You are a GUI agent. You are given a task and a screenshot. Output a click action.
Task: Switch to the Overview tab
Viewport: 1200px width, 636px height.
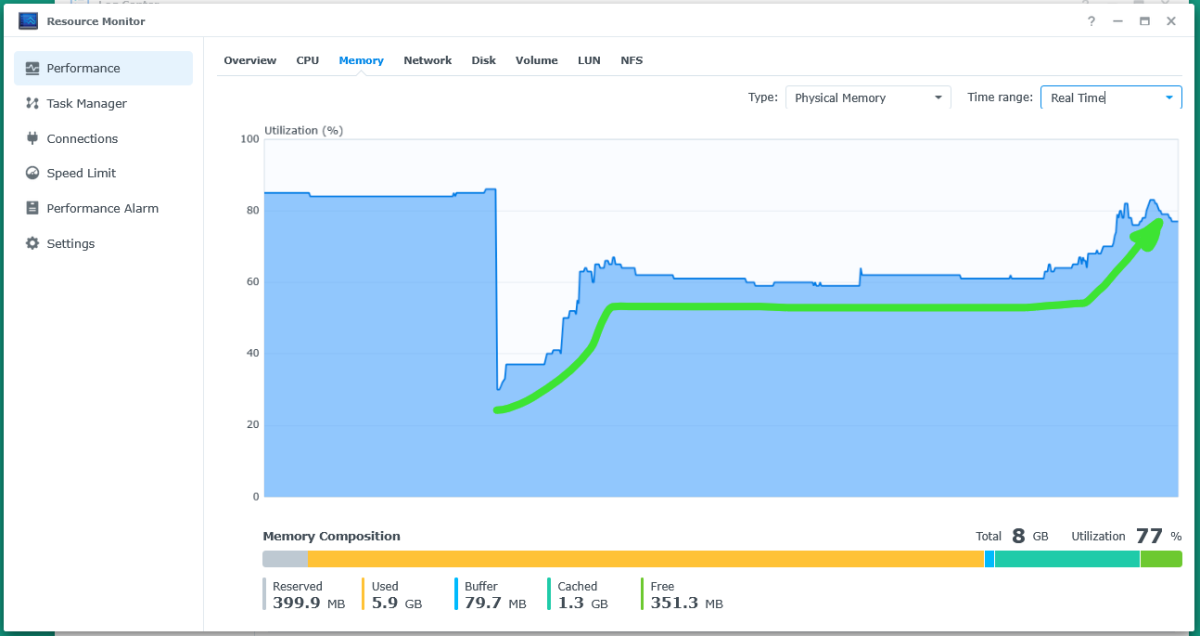(x=250, y=61)
